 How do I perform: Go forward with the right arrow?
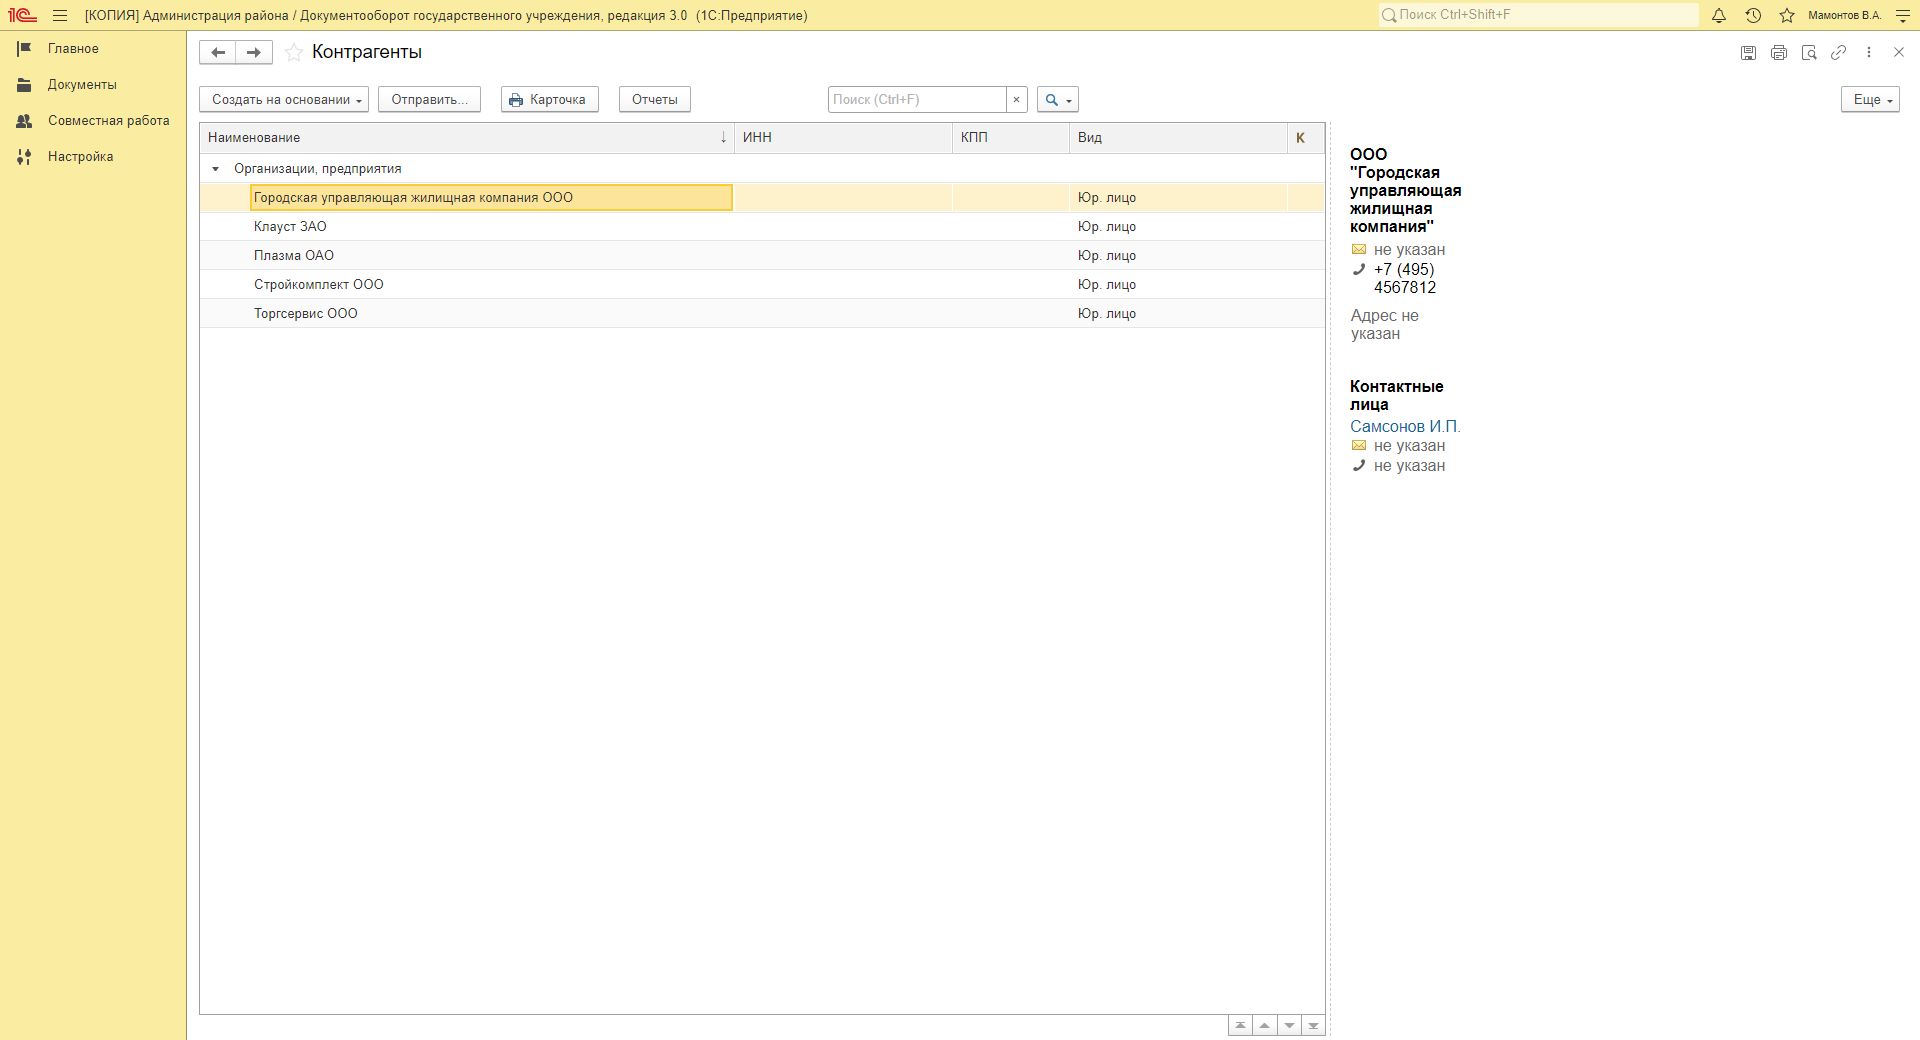255,52
